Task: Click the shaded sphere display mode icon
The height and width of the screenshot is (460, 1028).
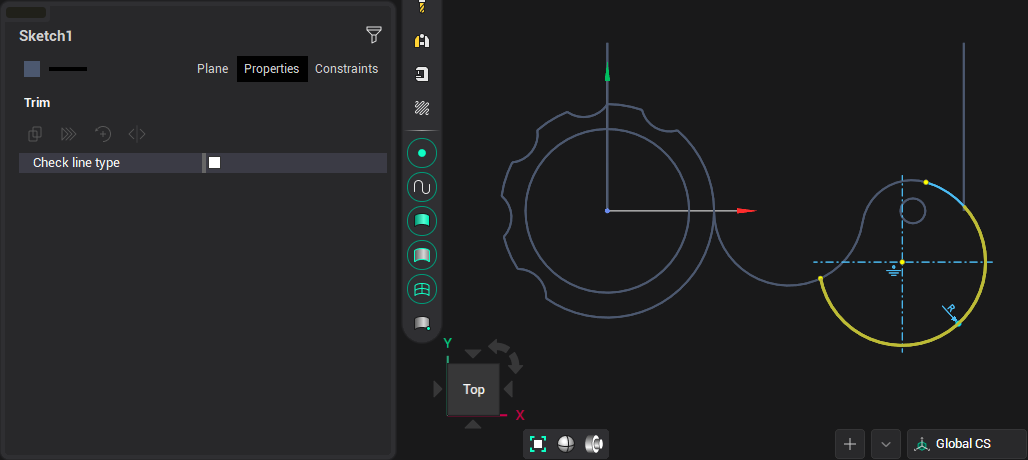Action: [566, 444]
